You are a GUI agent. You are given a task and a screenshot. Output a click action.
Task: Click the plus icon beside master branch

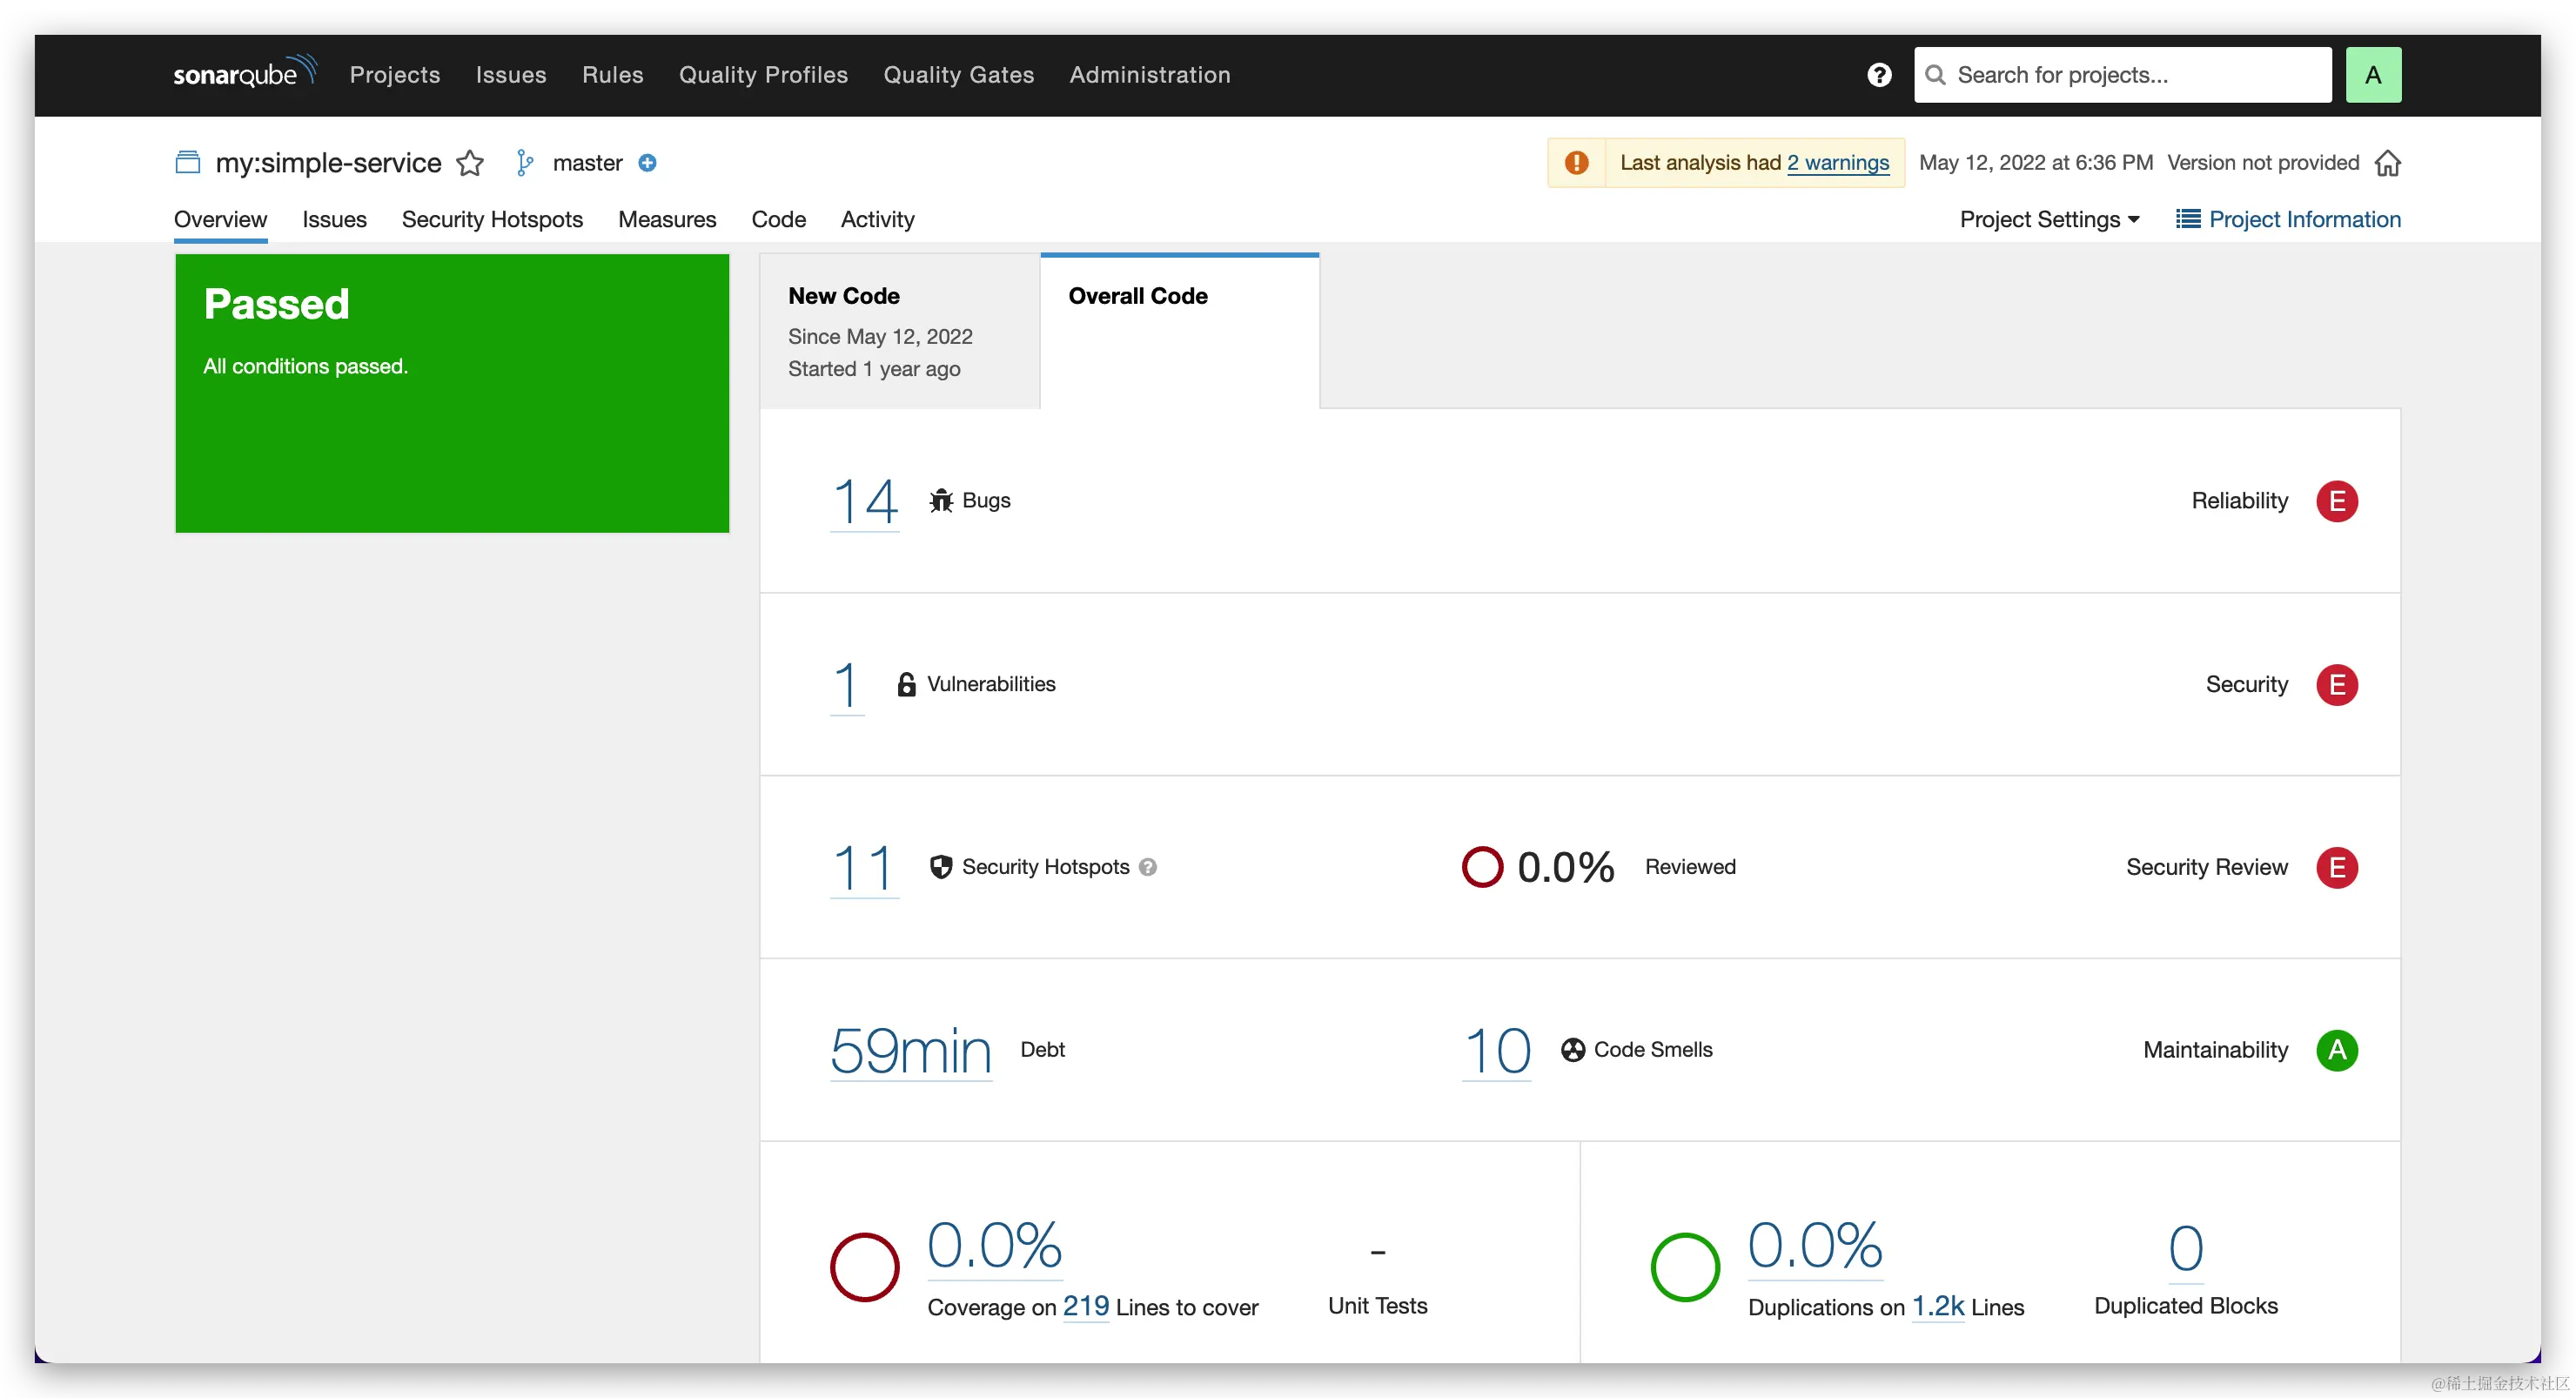[648, 163]
